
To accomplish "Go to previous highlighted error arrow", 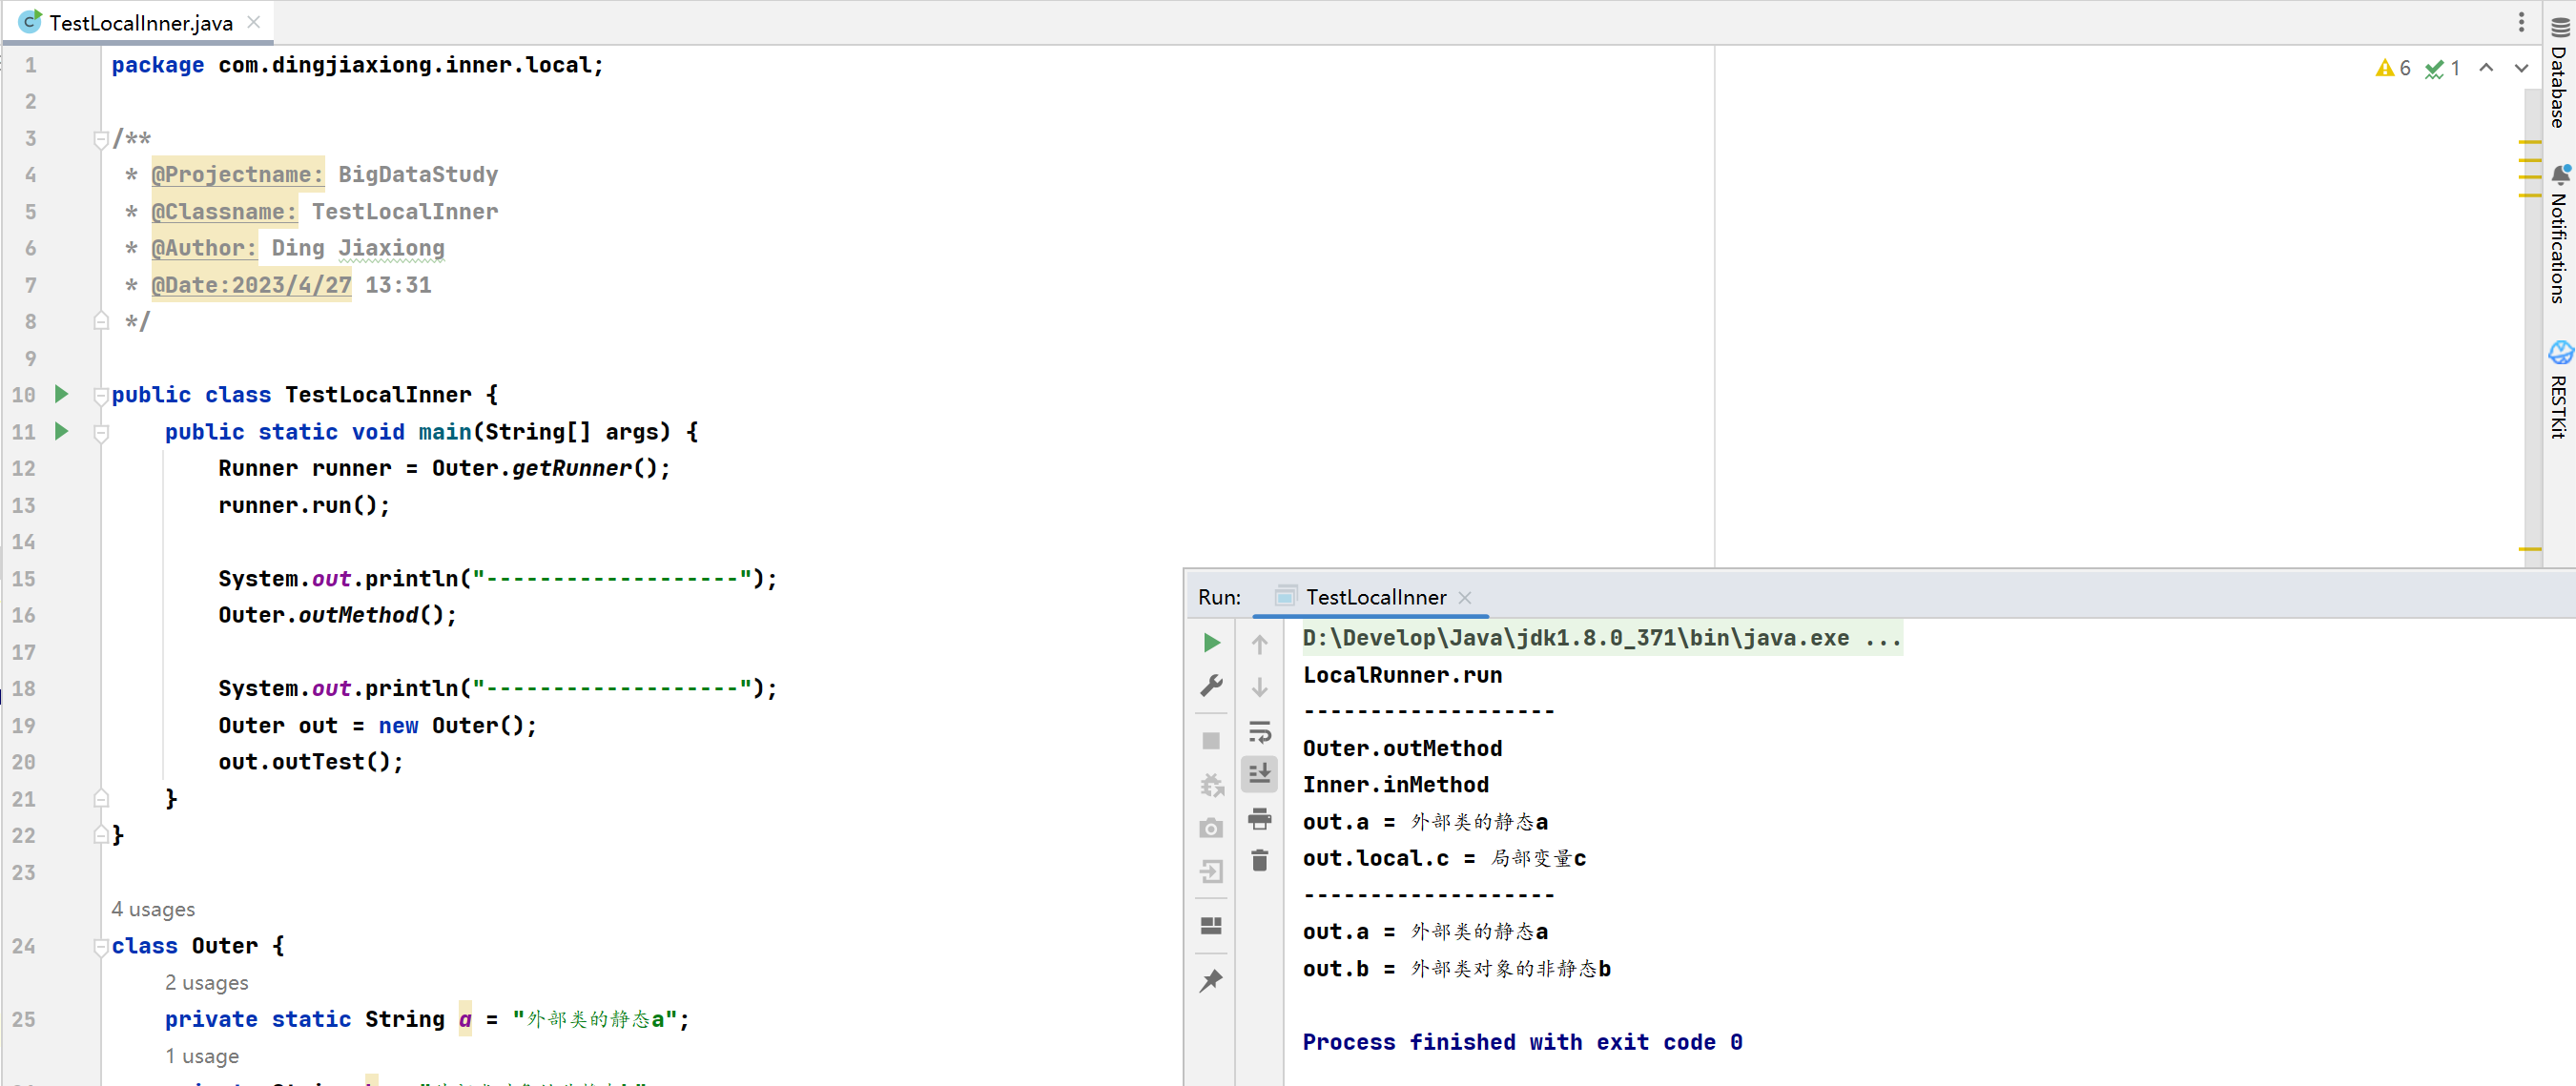I will click(x=2487, y=68).
